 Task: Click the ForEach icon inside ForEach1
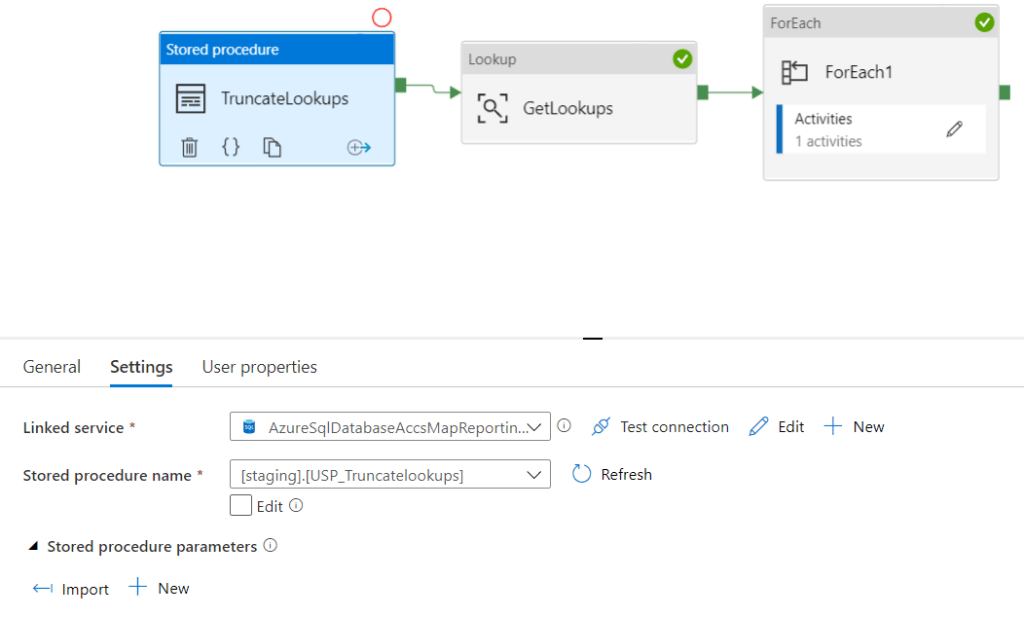point(795,71)
